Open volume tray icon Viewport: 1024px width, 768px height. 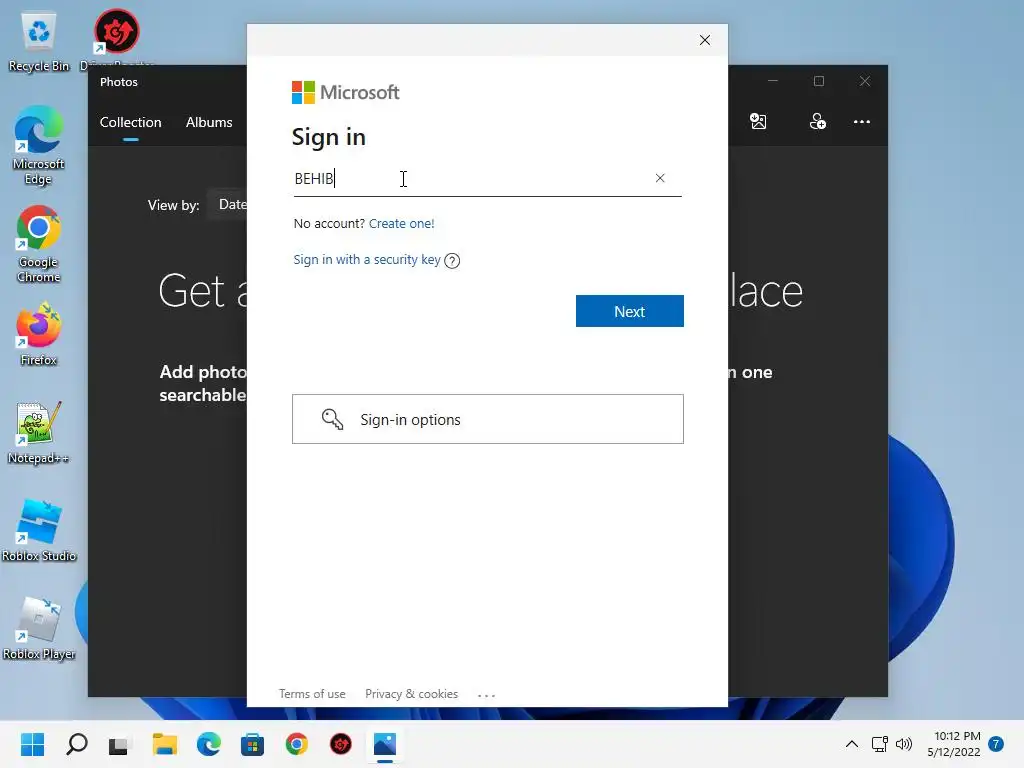pyautogui.click(x=904, y=744)
